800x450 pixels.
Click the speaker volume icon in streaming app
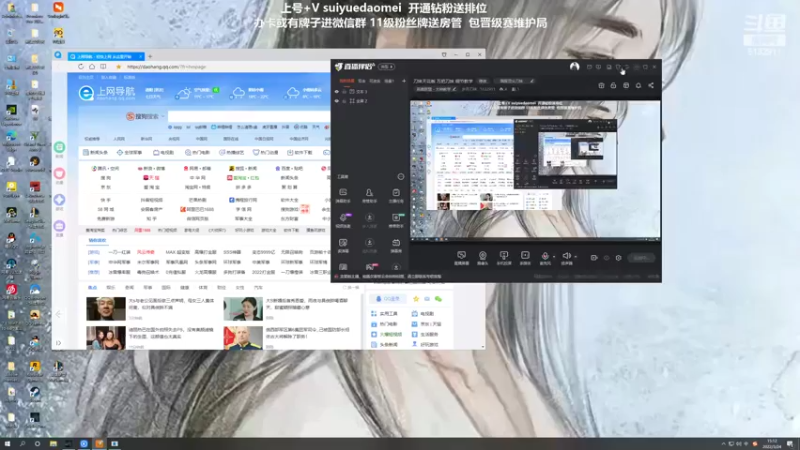tap(566, 255)
